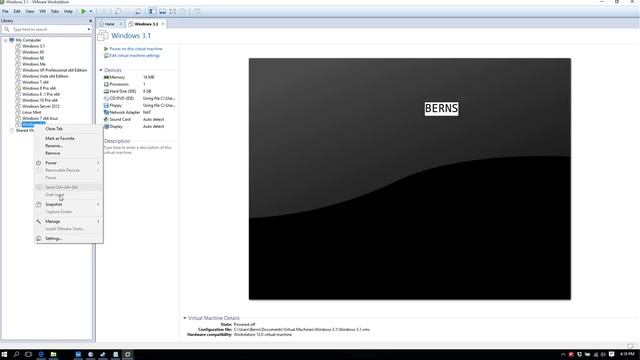Open the VM menu

coord(42,11)
